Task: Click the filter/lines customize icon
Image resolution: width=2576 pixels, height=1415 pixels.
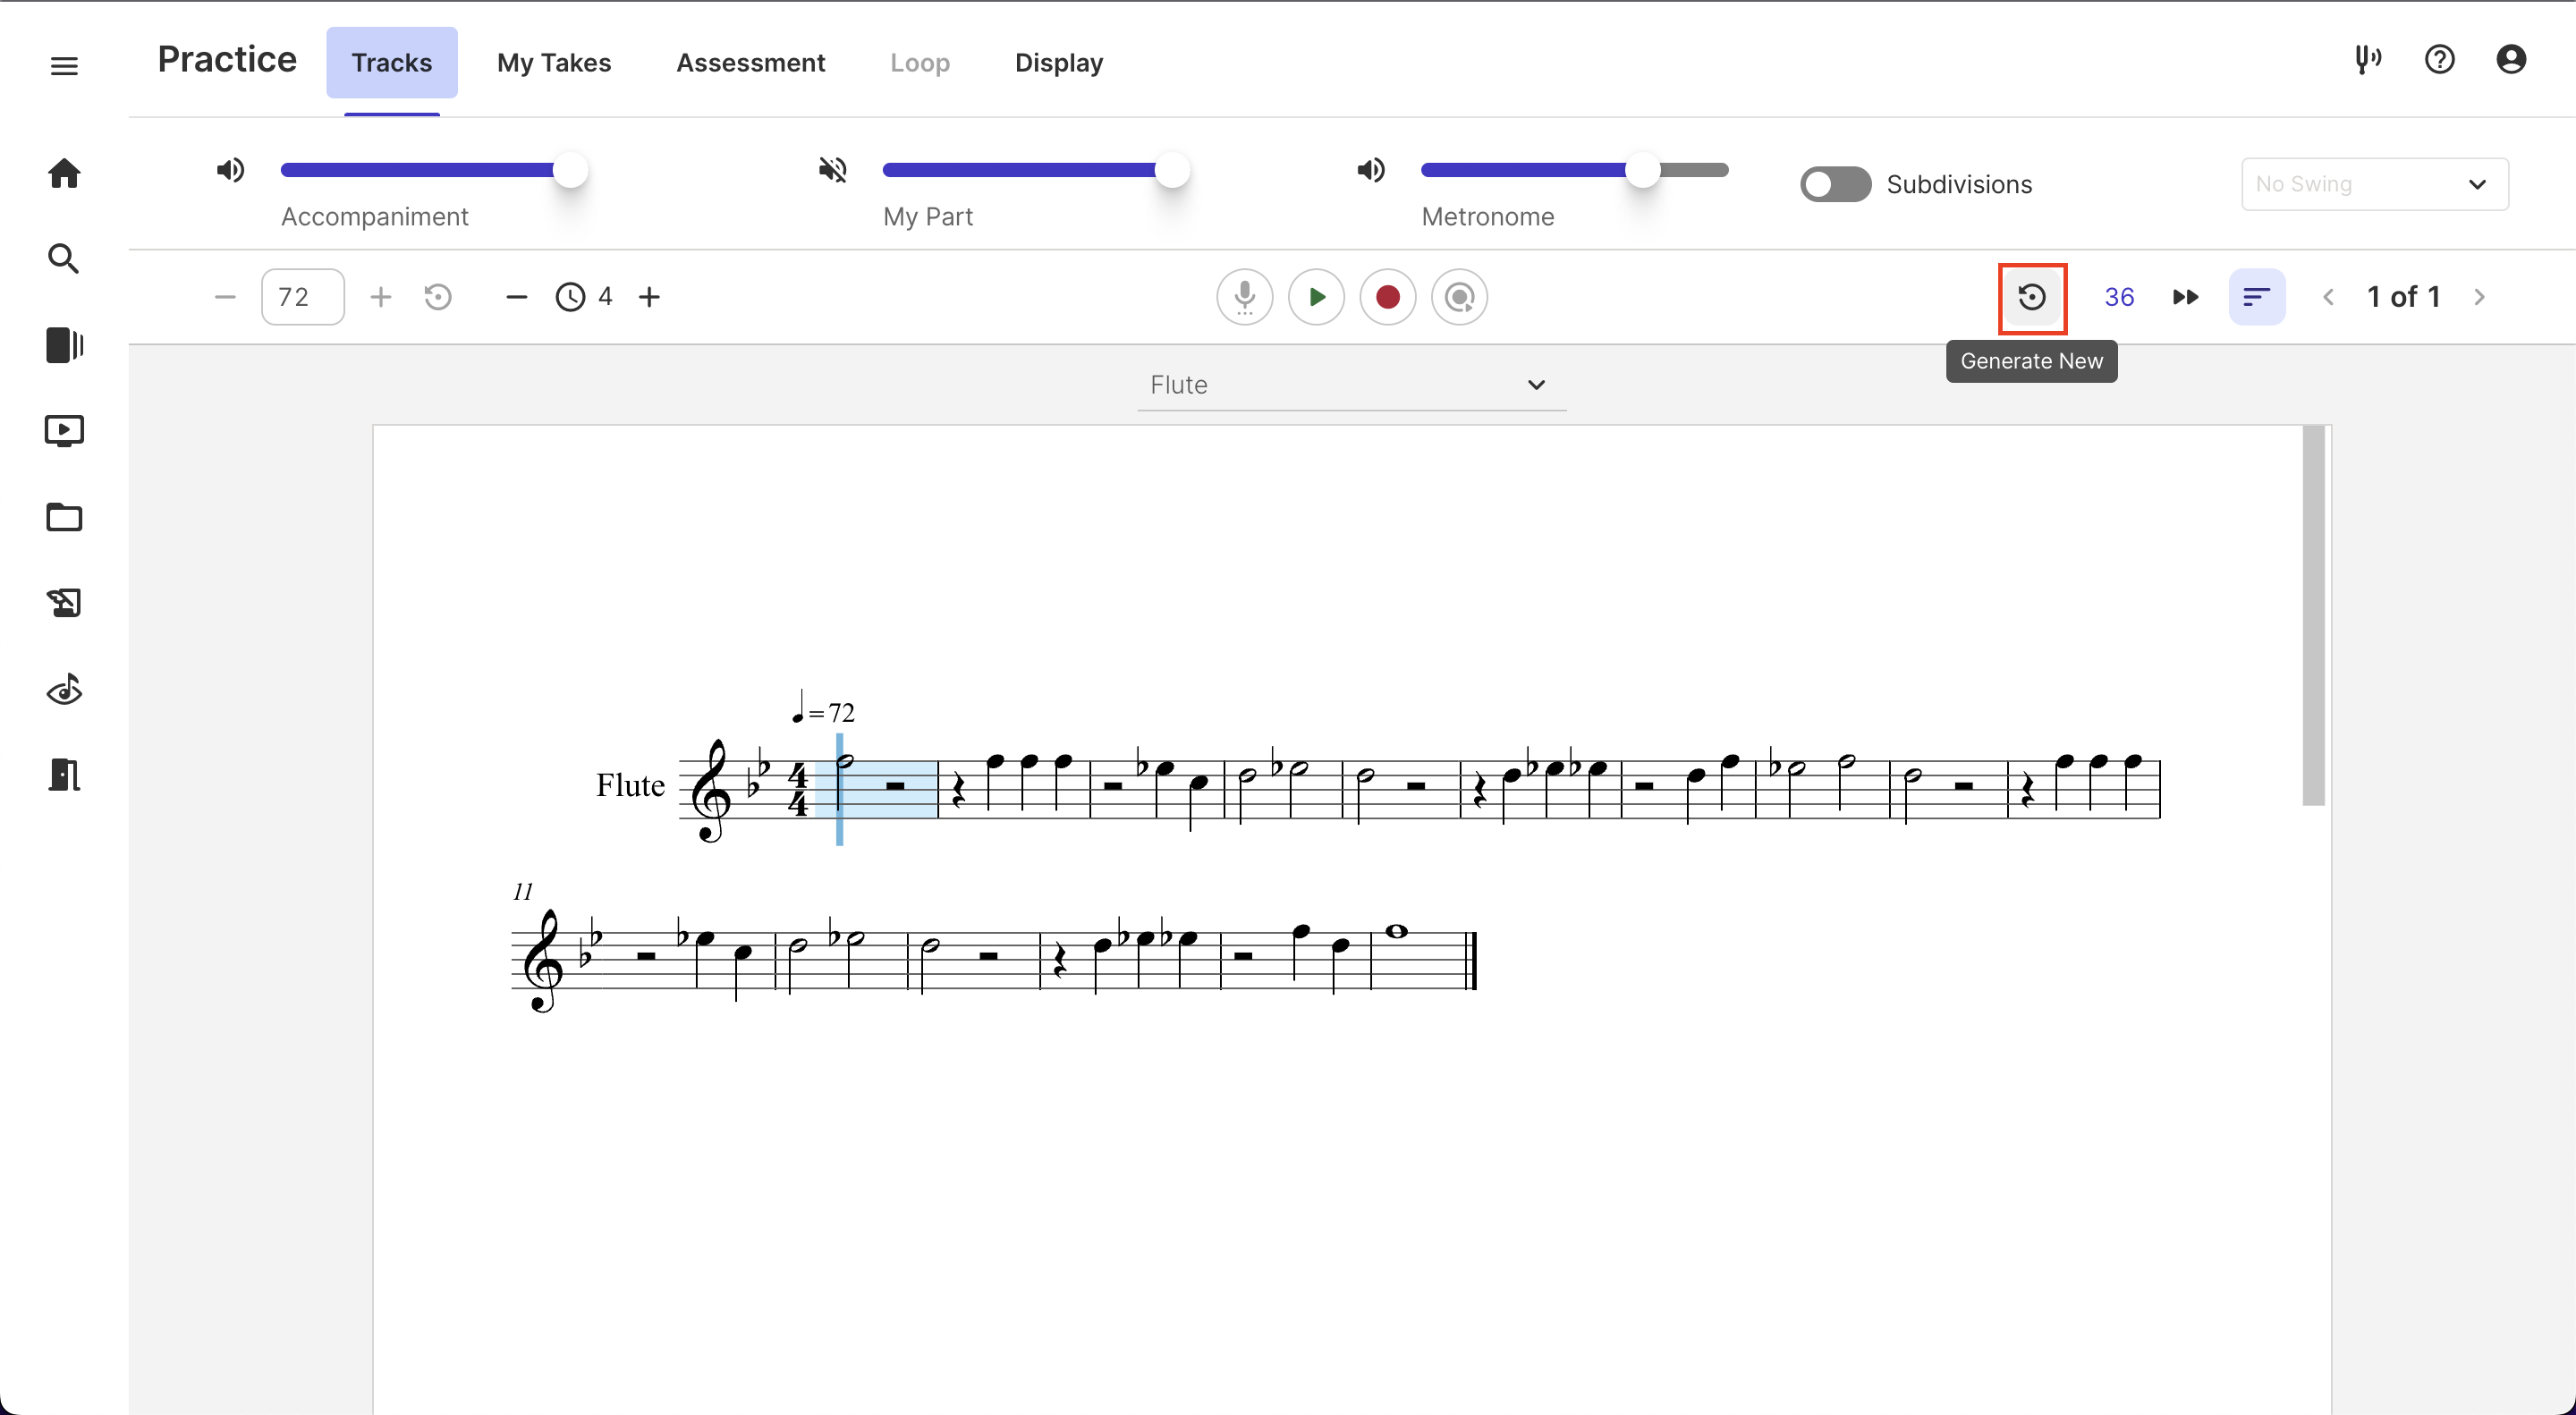Action: point(2254,296)
